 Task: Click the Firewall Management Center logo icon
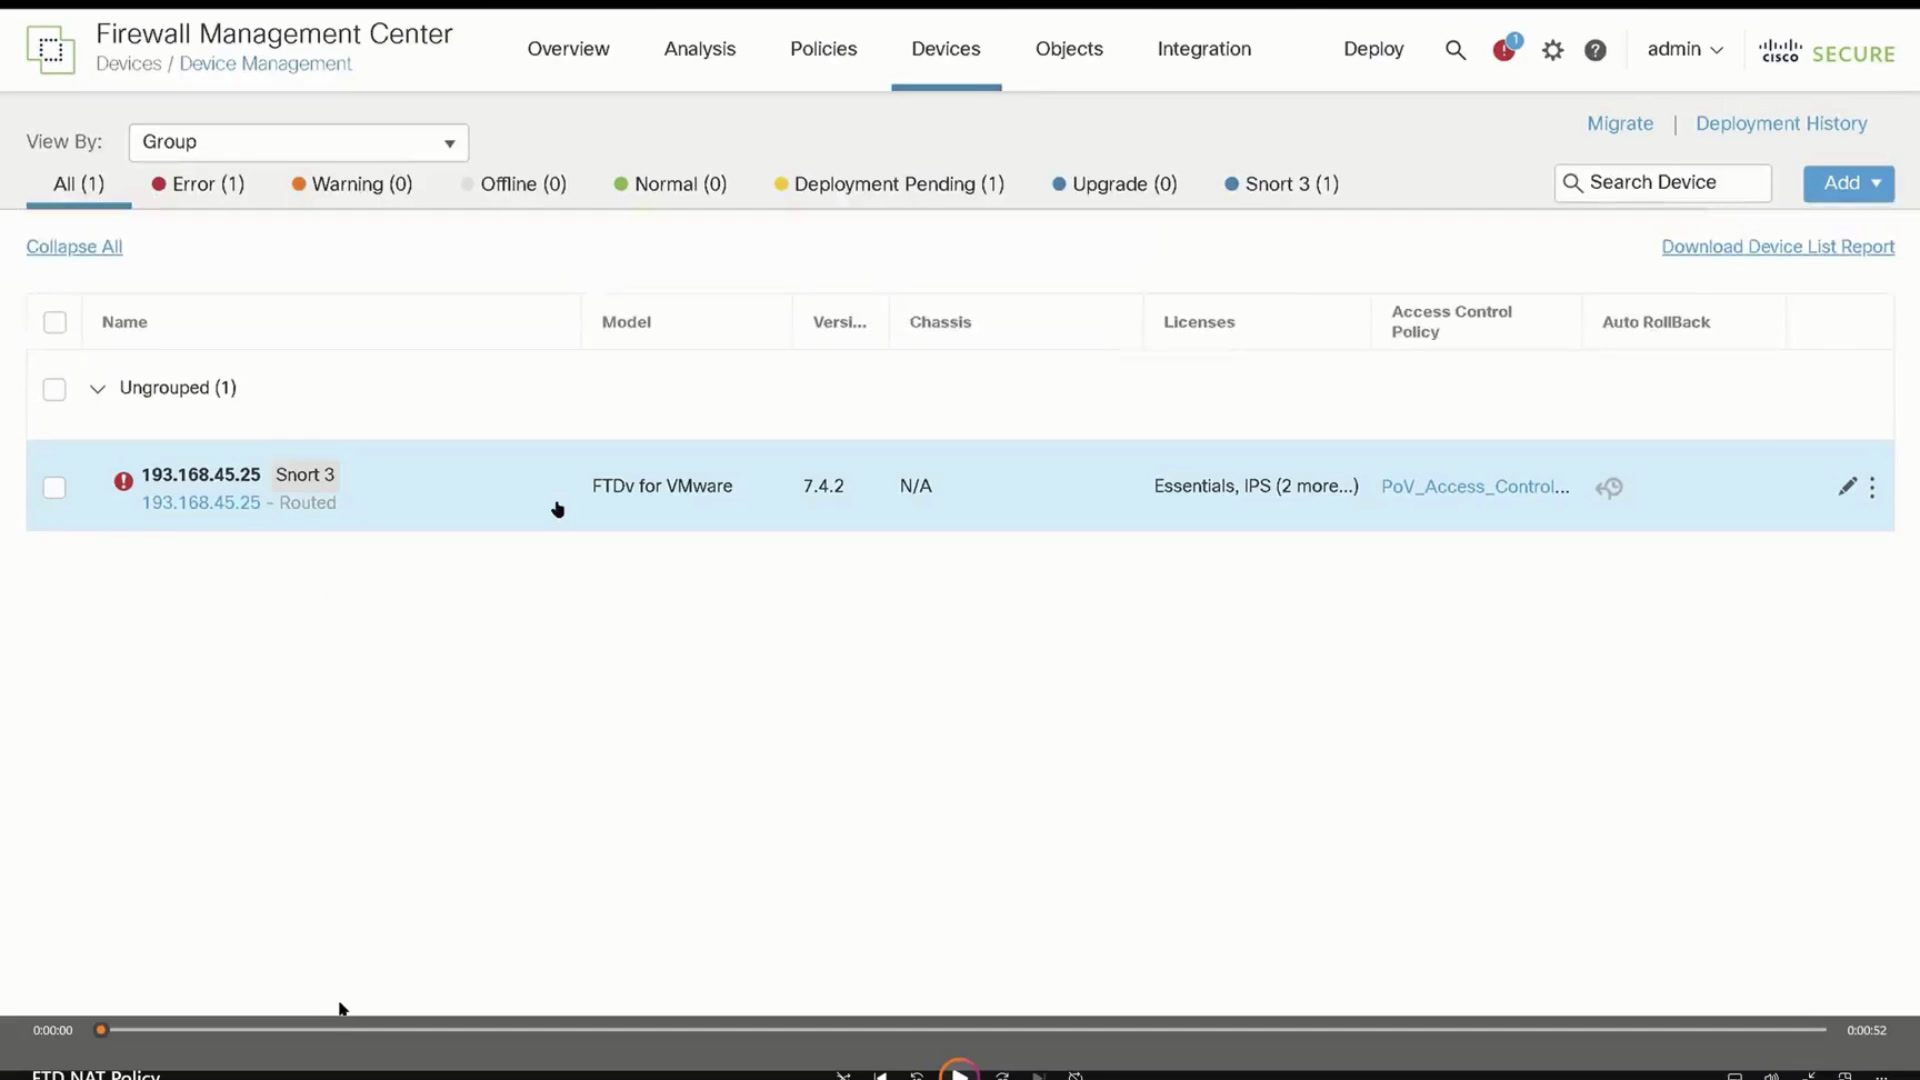pos(51,49)
